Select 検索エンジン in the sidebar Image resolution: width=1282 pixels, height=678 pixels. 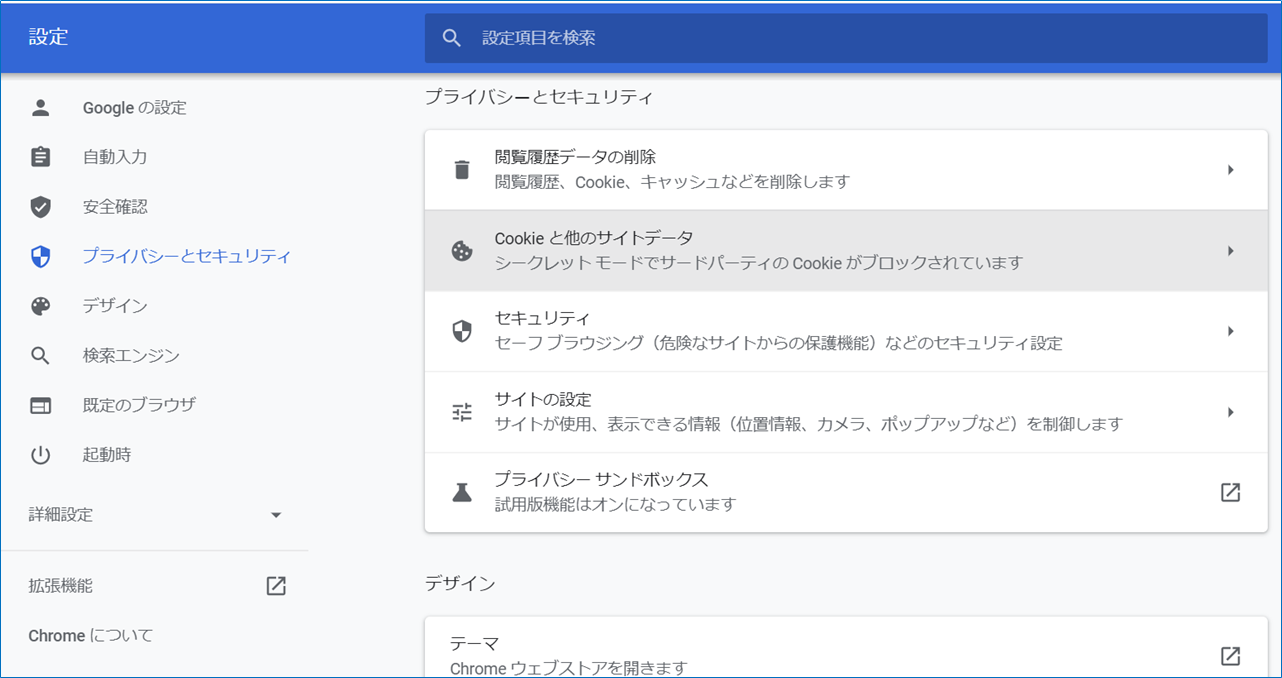coord(131,356)
